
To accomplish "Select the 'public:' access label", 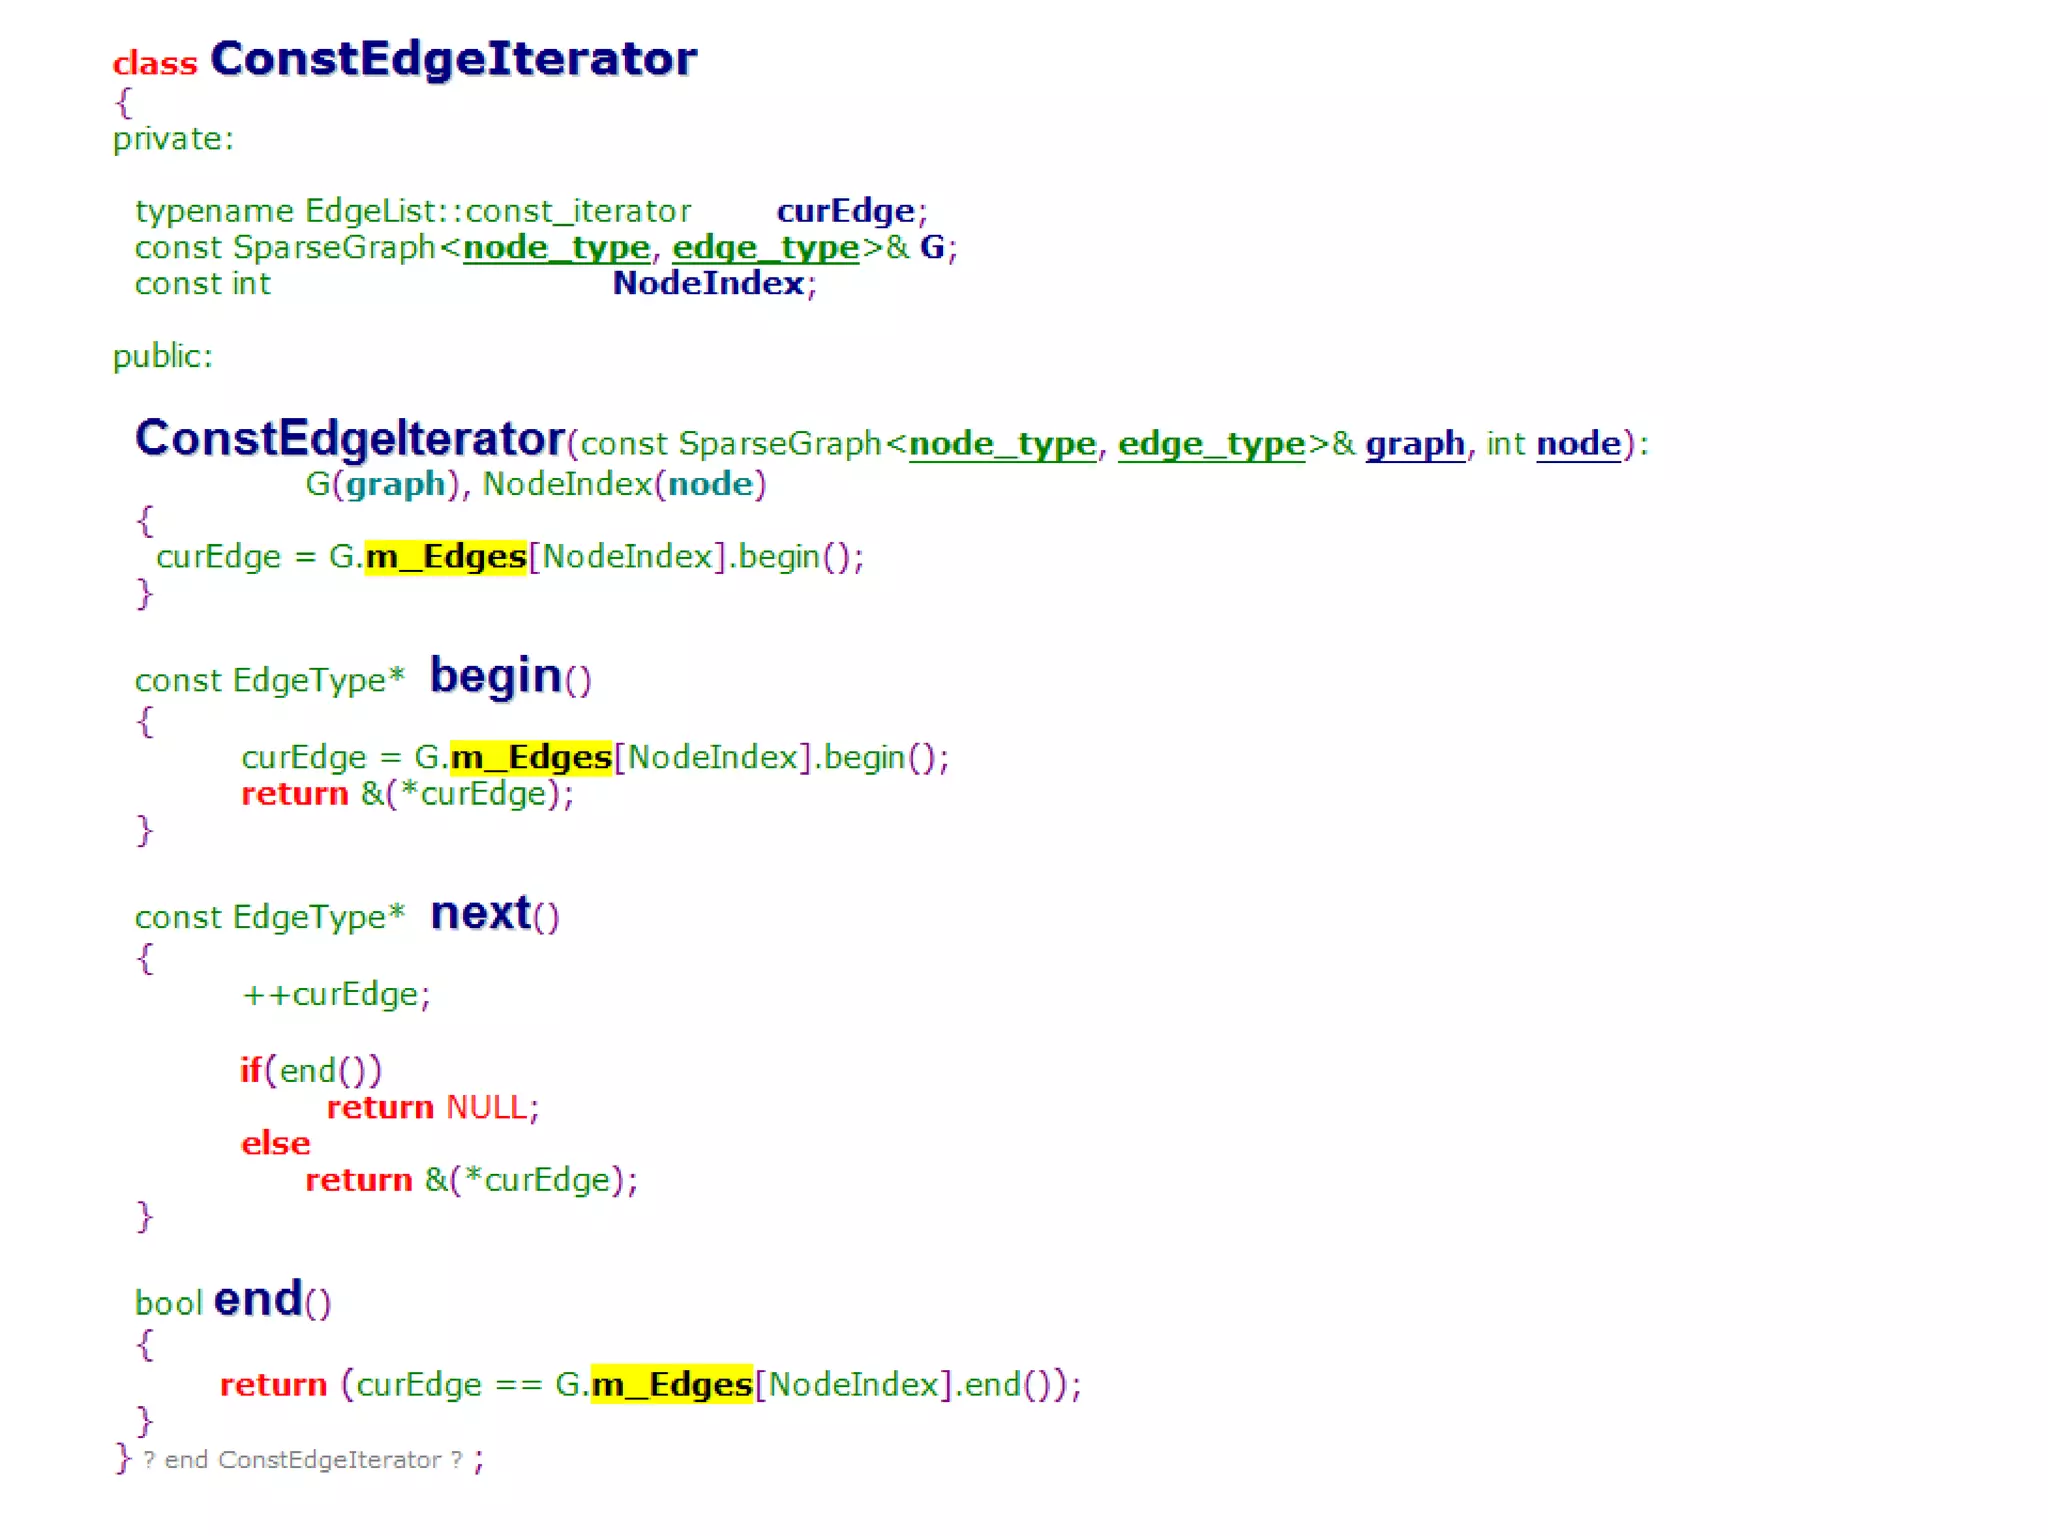I will click(x=163, y=356).
